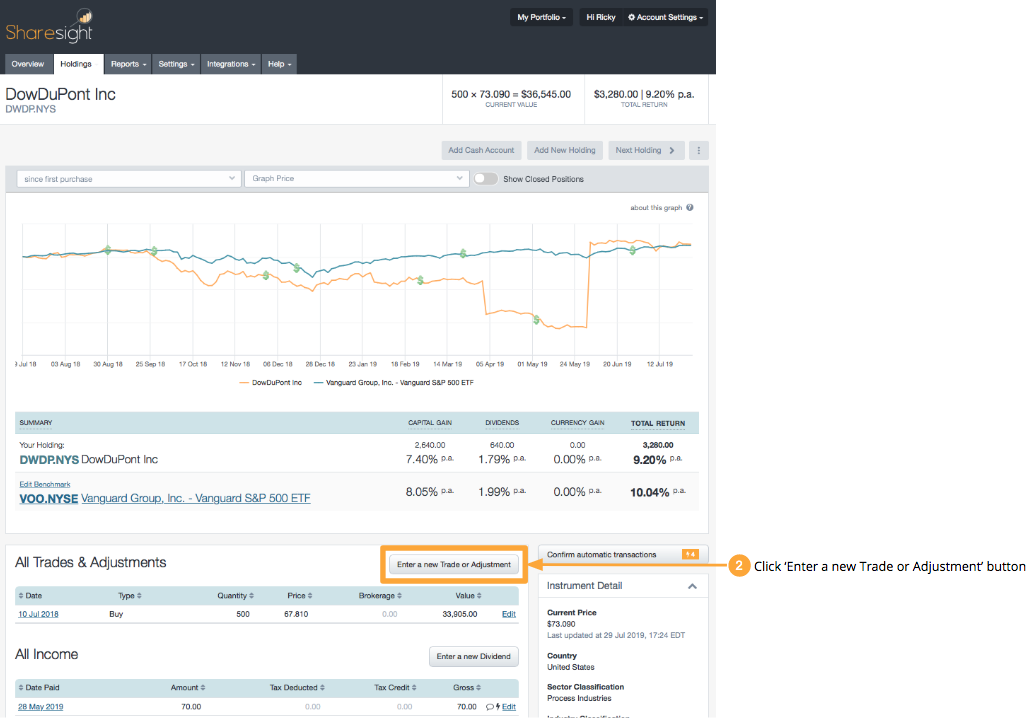
Task: Click 'Enter a new Dividend' button
Action: [x=473, y=656]
